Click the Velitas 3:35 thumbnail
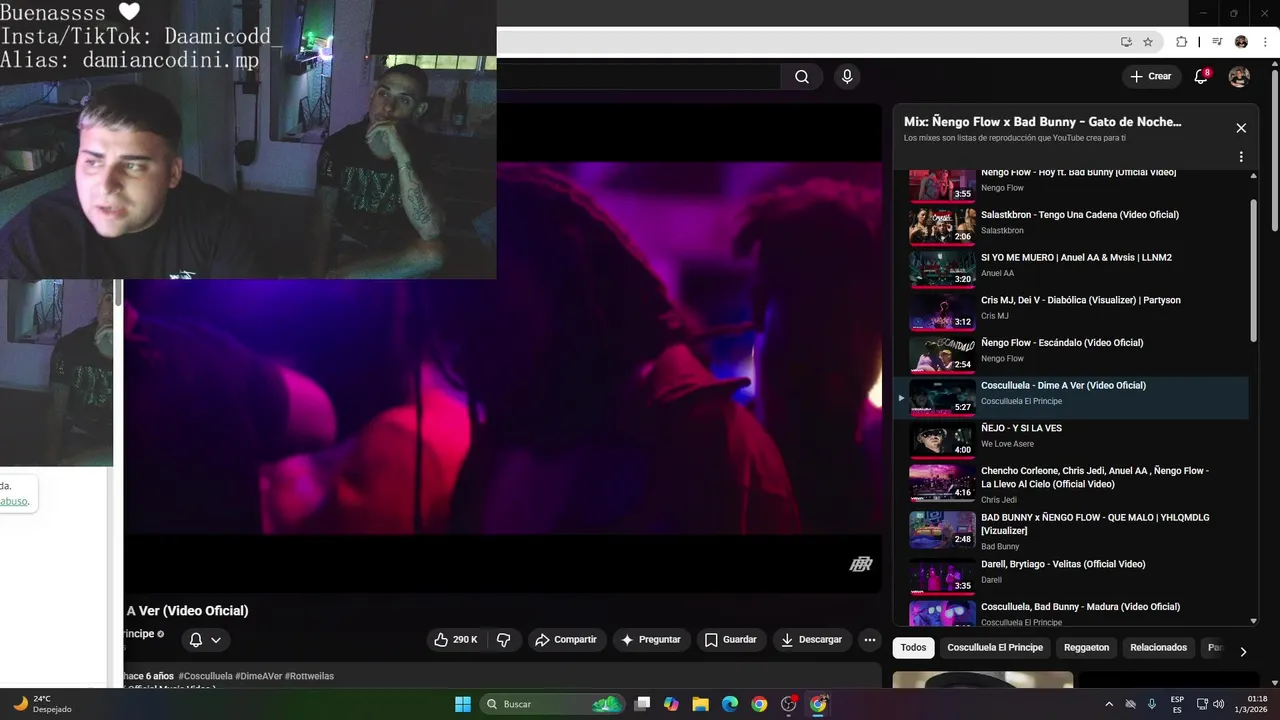The width and height of the screenshot is (1280, 720). (942, 576)
